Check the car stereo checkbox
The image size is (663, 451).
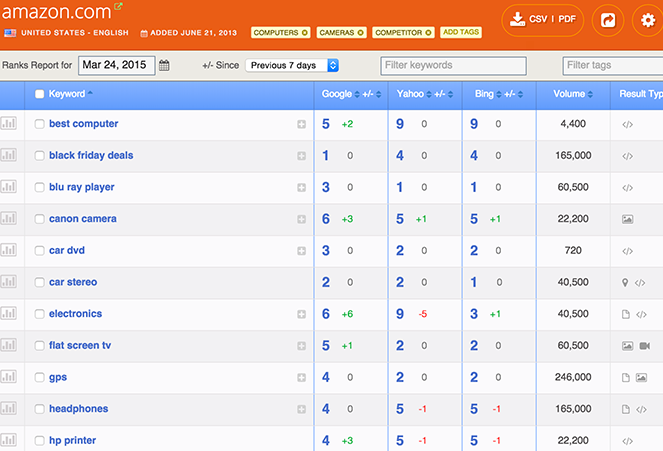point(39,282)
